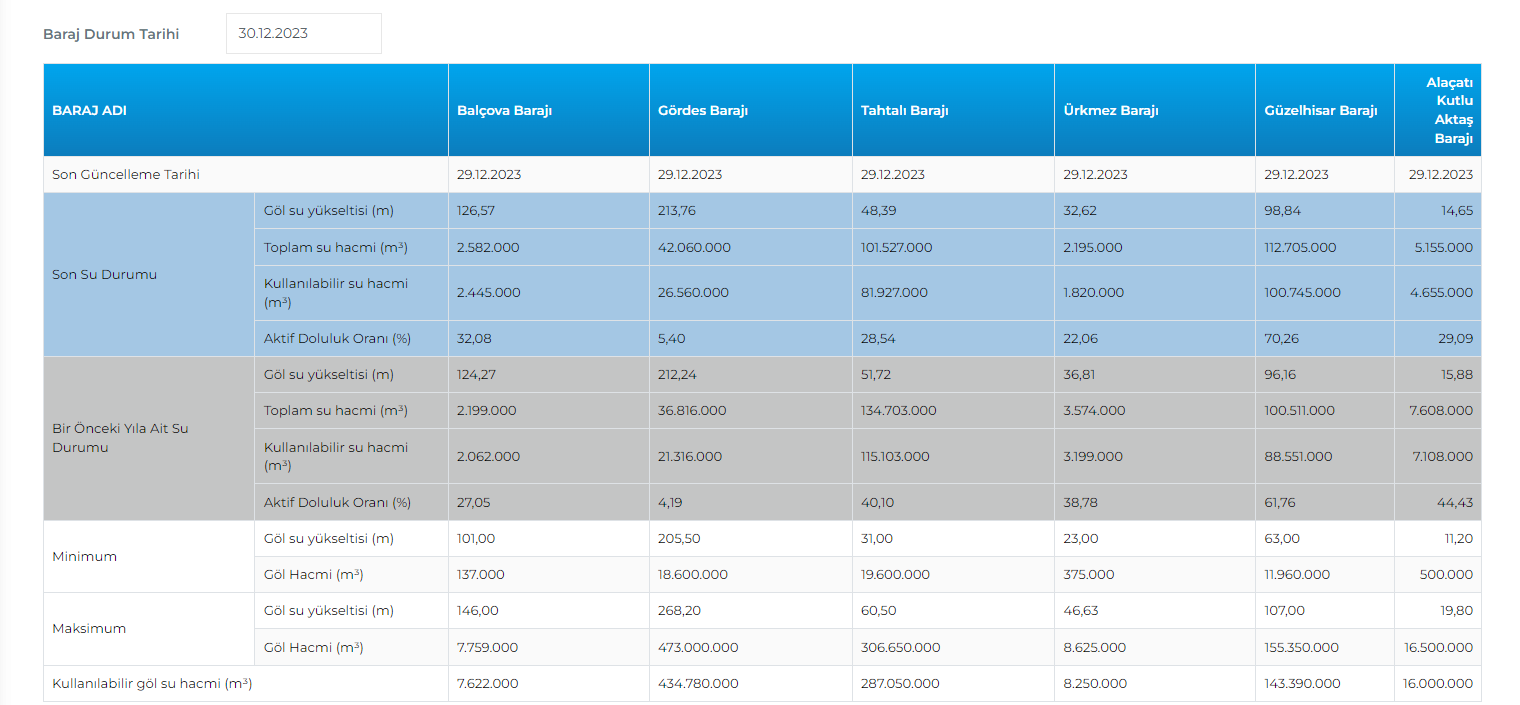This screenshot has height=705, width=1520.
Task: Click Gördes current fill rate value 5,40
Action: tap(672, 339)
